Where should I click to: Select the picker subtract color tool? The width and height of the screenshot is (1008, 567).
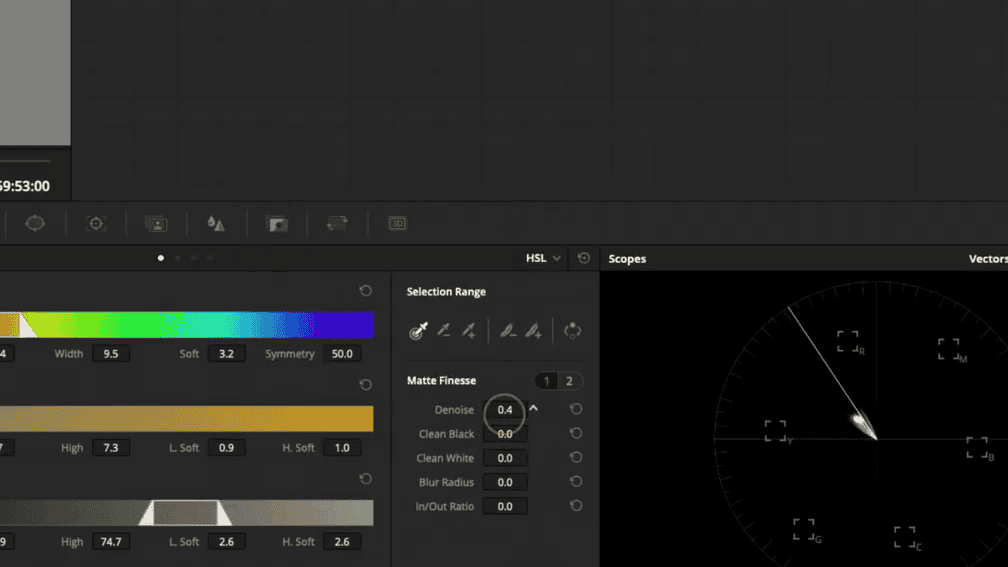point(444,330)
